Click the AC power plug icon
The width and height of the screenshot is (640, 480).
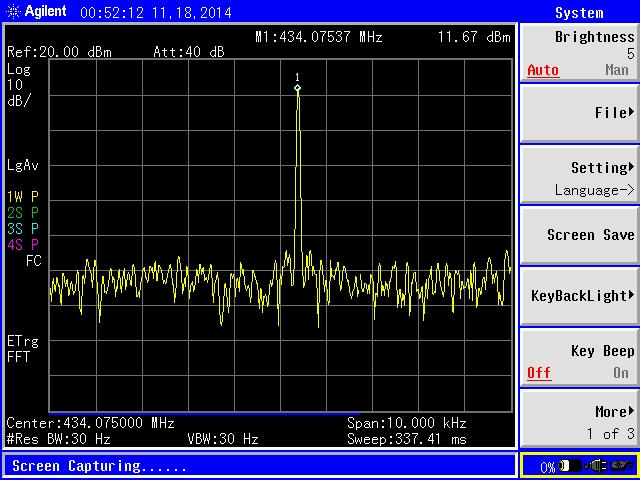coord(596,466)
